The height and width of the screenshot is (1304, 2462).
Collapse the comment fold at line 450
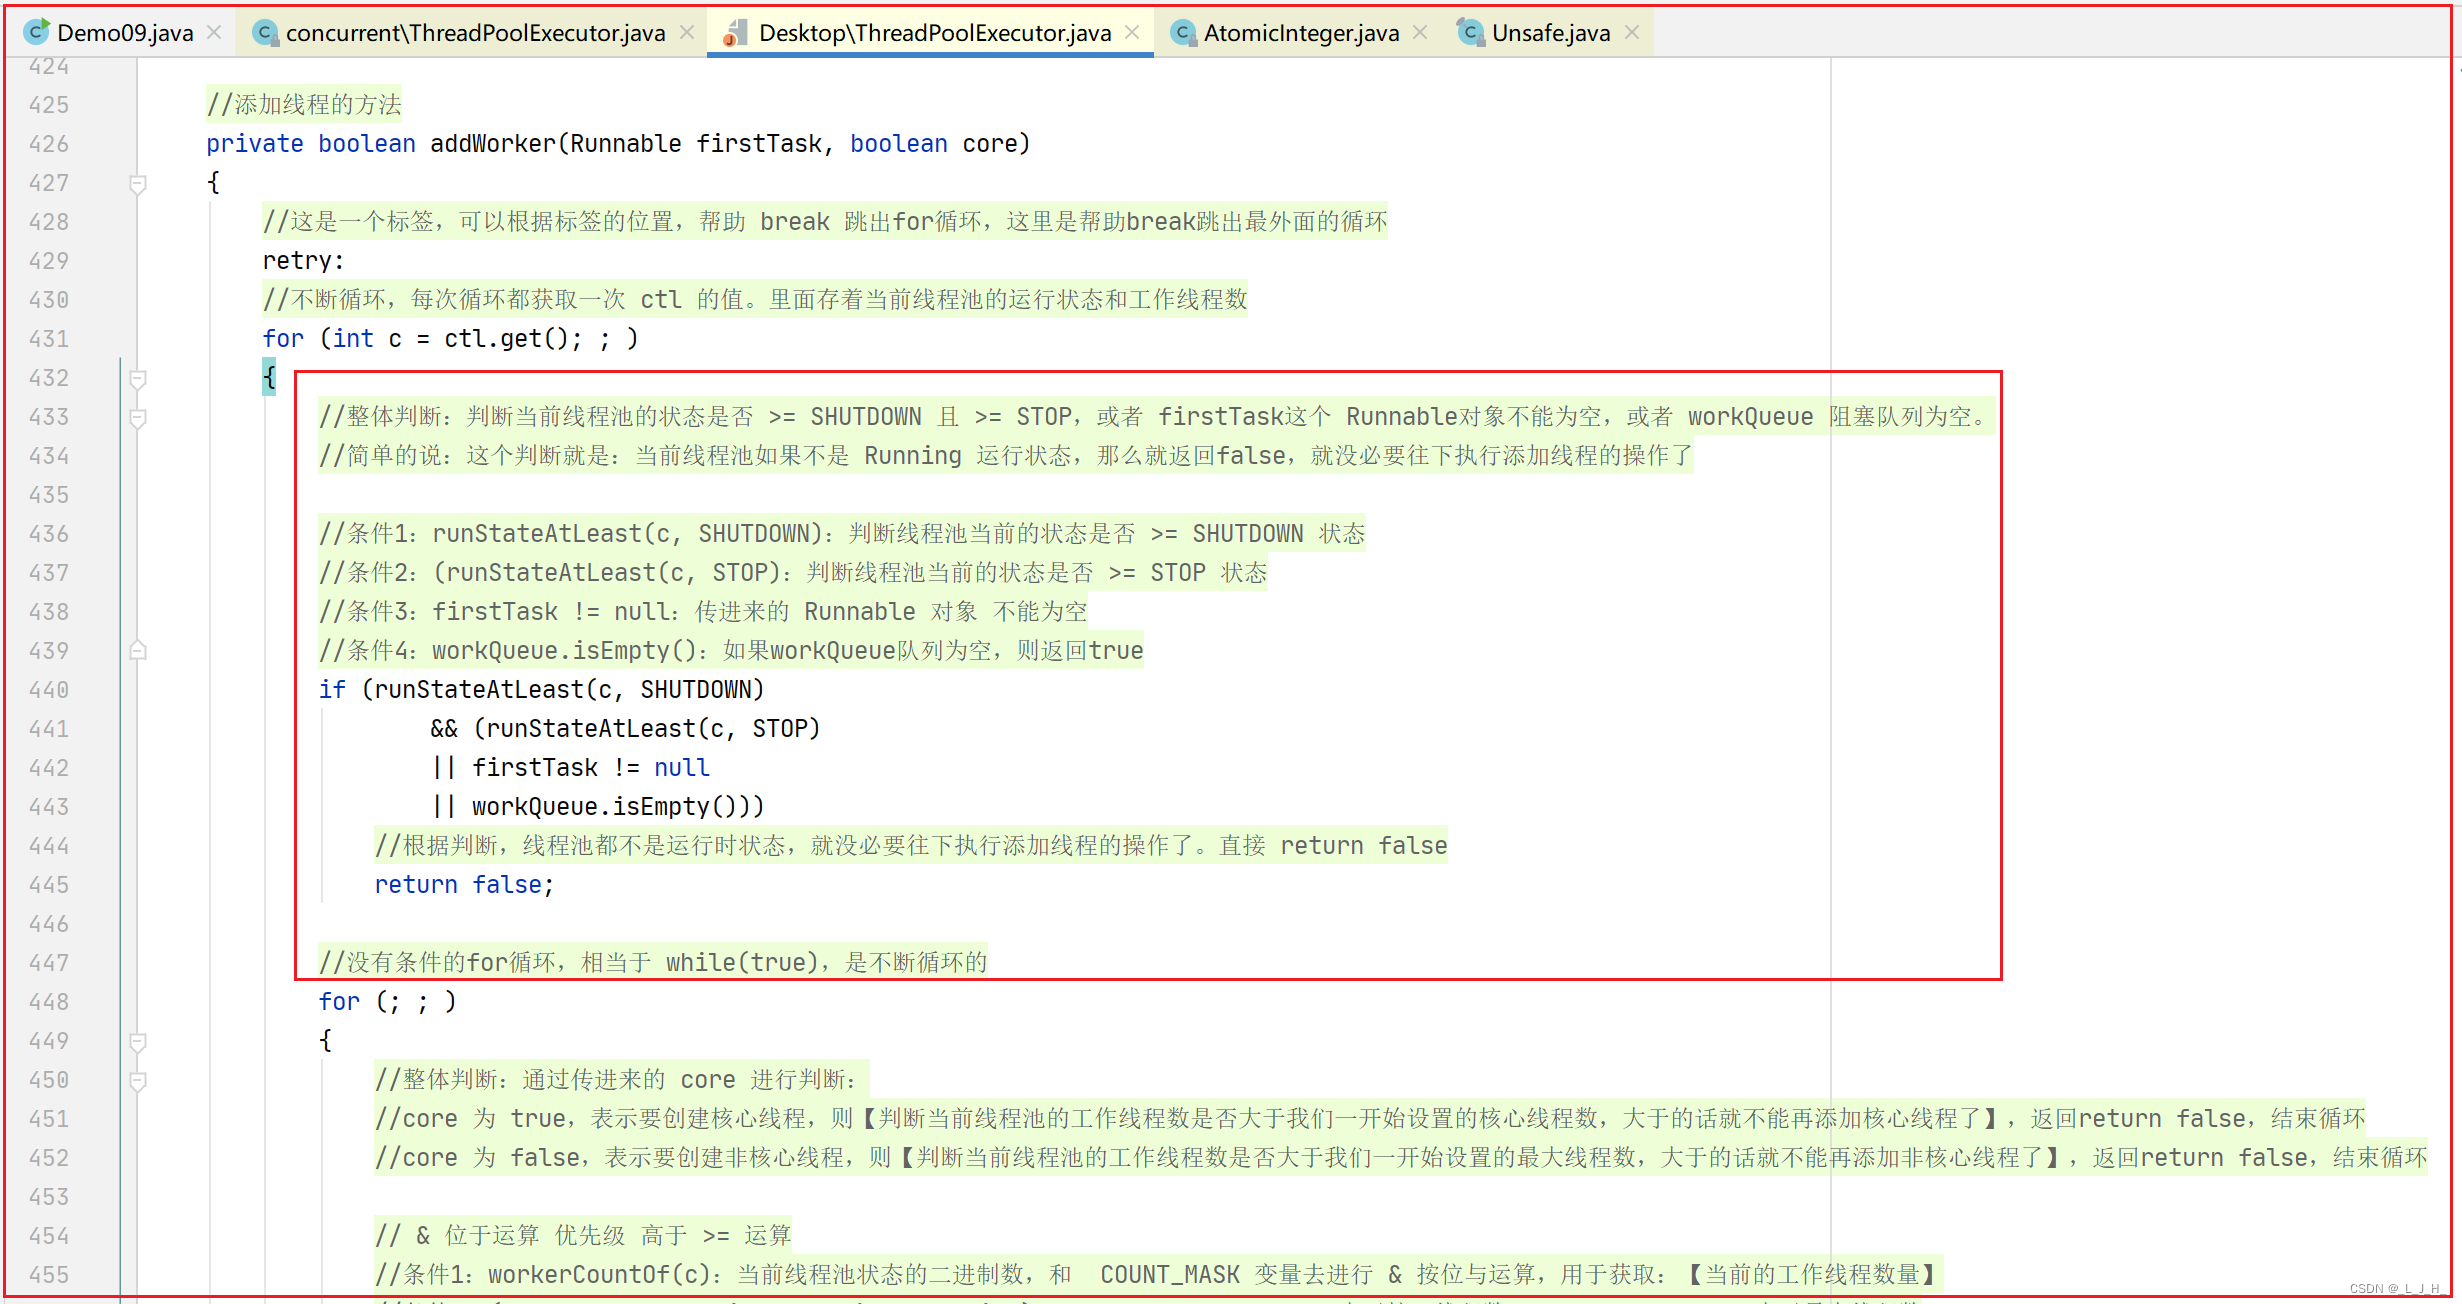[x=138, y=1081]
